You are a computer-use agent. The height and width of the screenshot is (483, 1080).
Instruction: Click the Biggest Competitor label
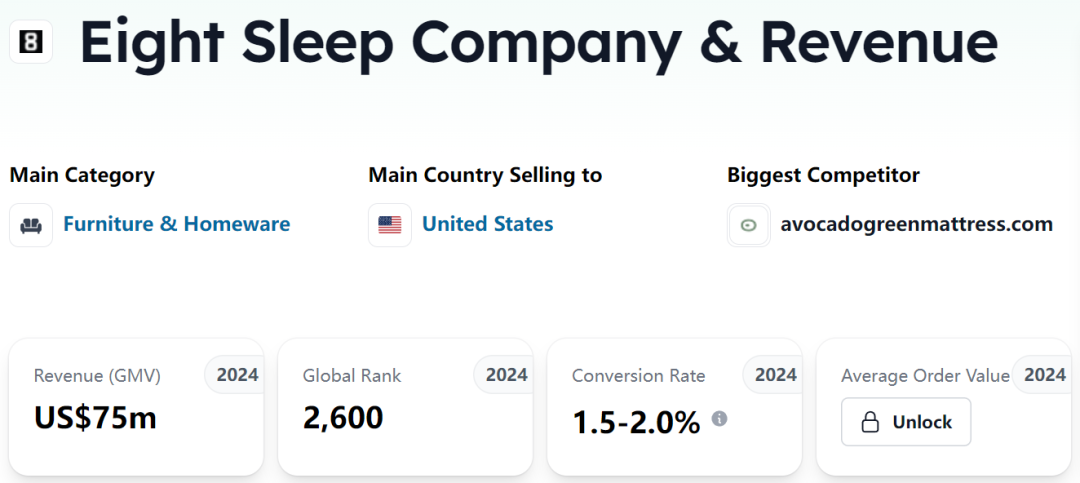tap(823, 175)
